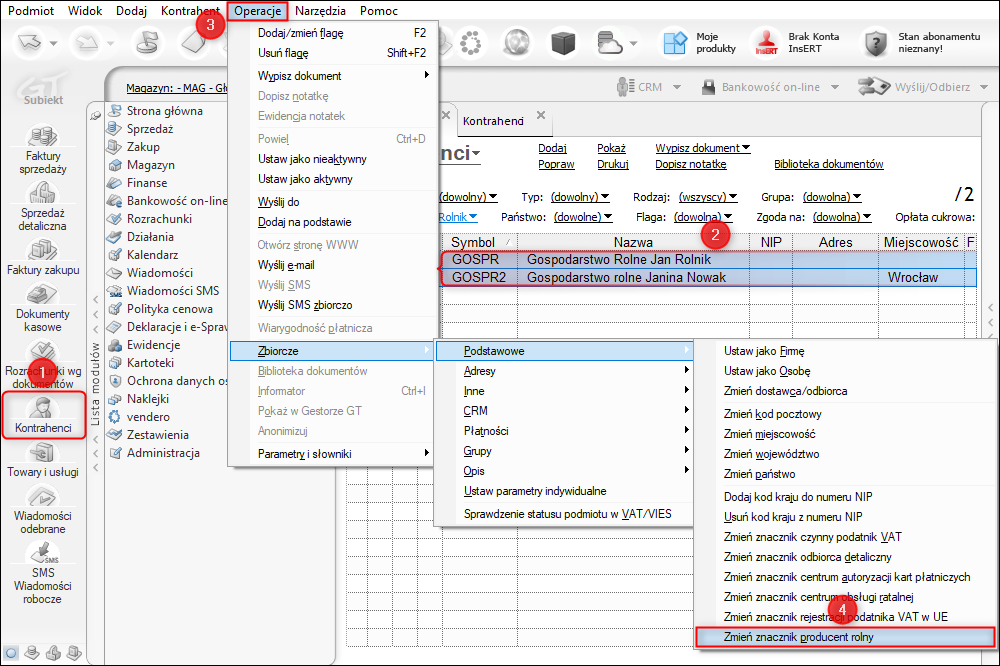Open the Narzędzia menu

pos(320,11)
